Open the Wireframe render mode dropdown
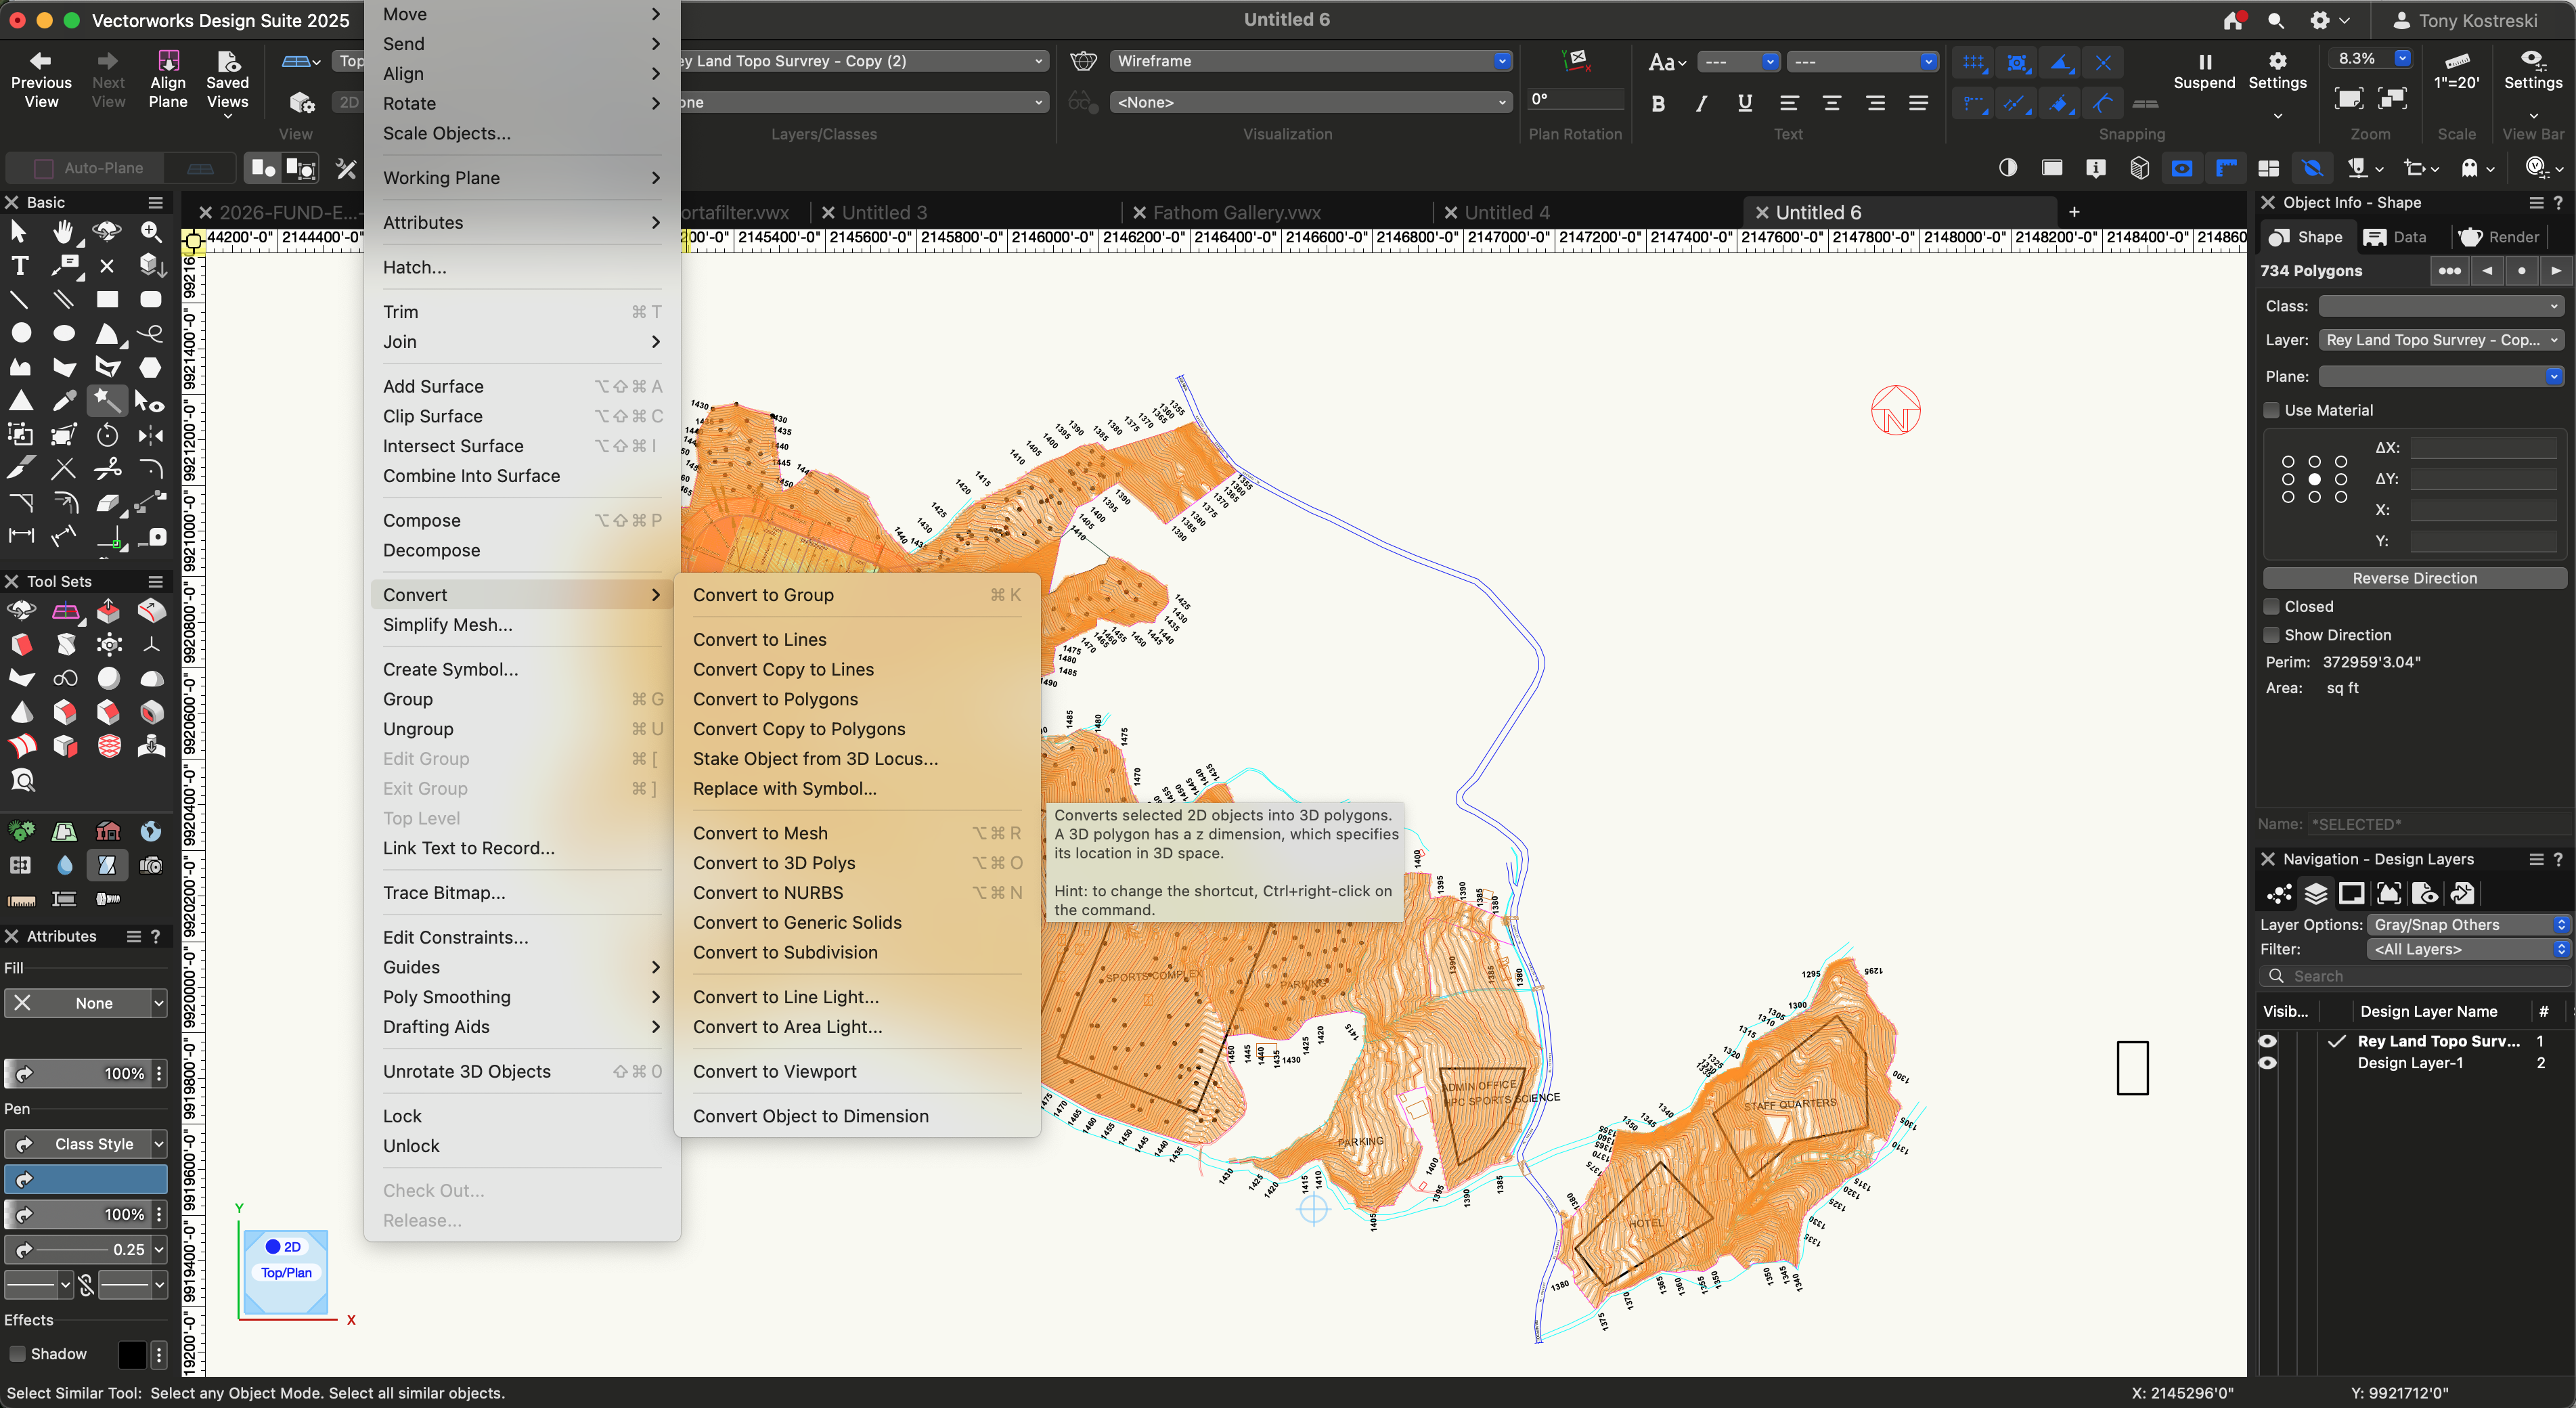 (x=1309, y=61)
